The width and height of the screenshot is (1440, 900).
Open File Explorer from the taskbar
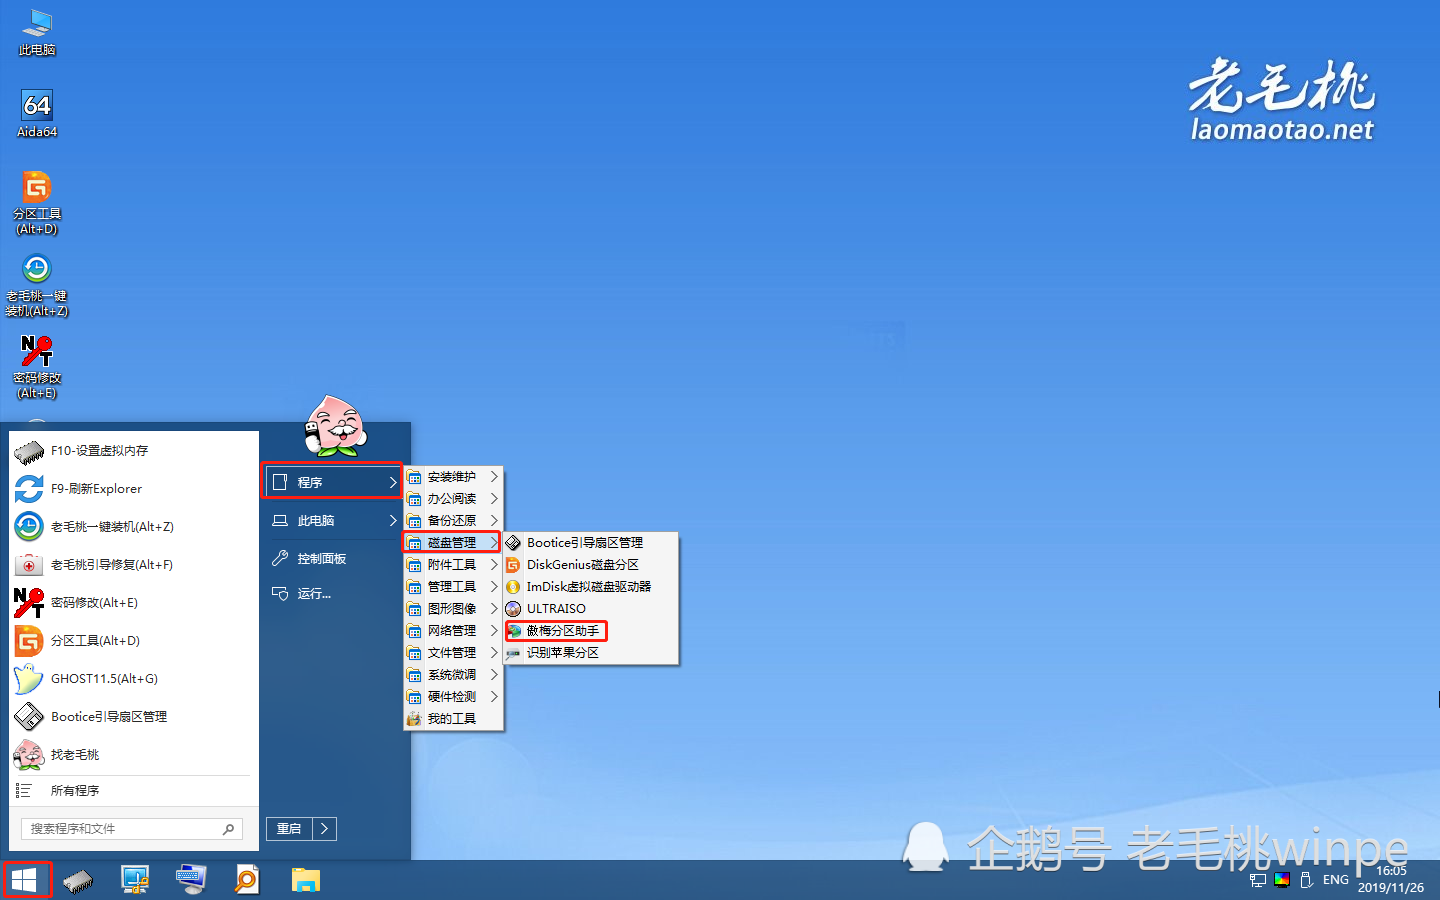tap(305, 880)
